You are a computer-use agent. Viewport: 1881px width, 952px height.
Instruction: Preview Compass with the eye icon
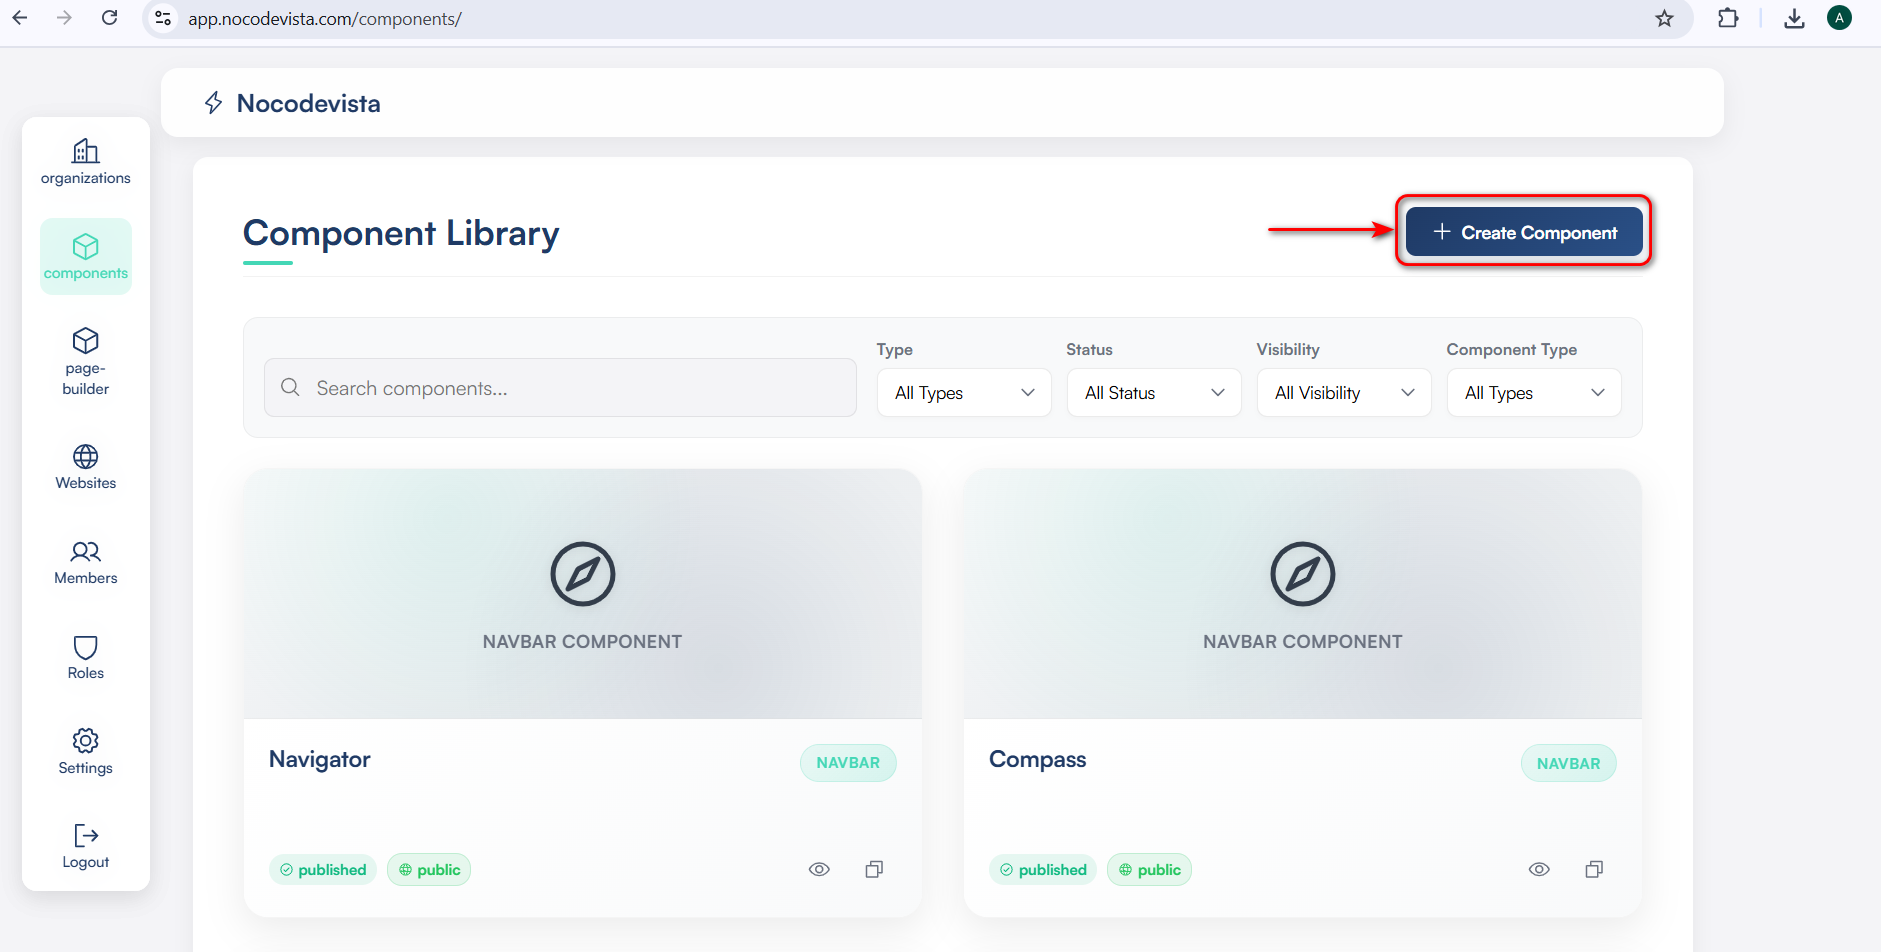tap(1539, 869)
